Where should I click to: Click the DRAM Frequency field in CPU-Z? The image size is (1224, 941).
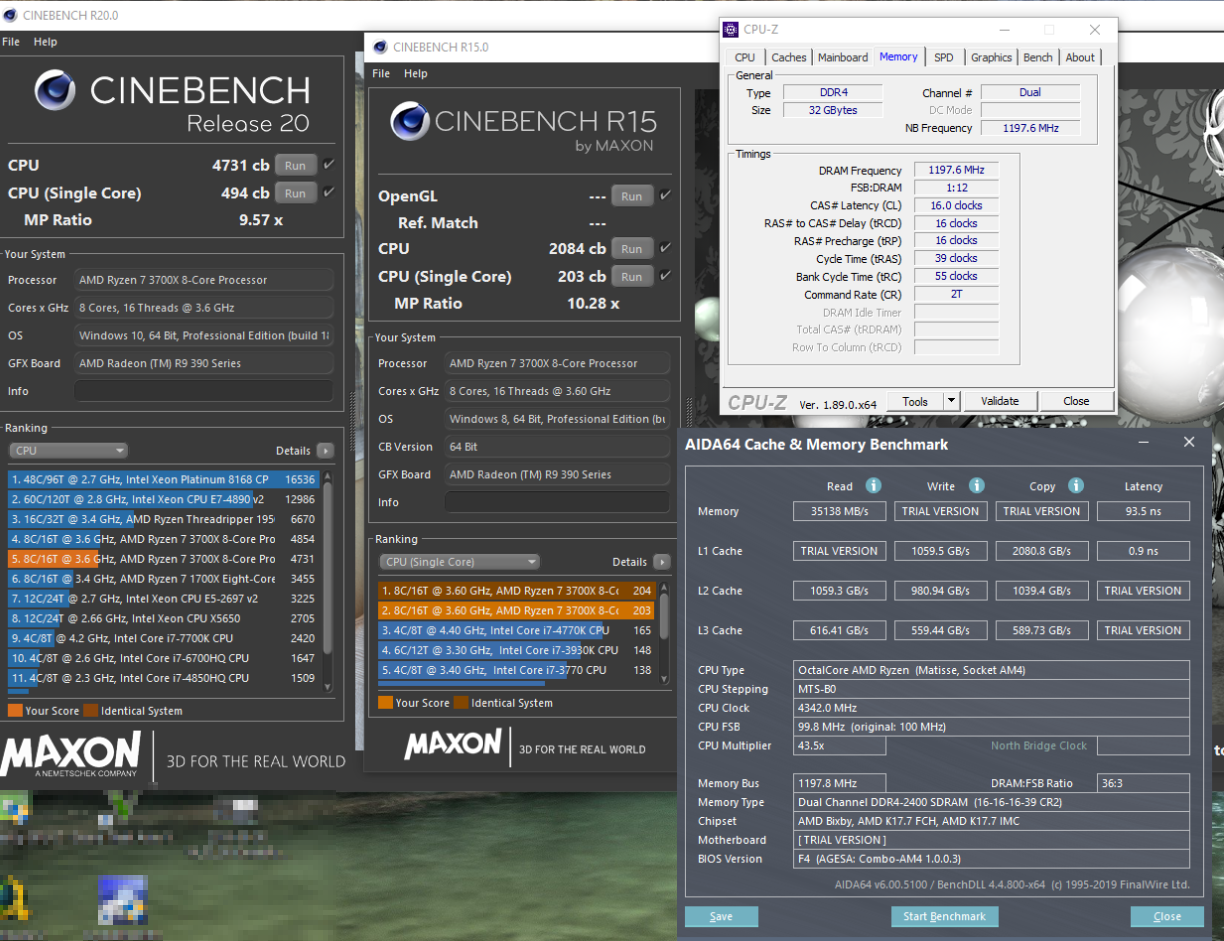956,170
